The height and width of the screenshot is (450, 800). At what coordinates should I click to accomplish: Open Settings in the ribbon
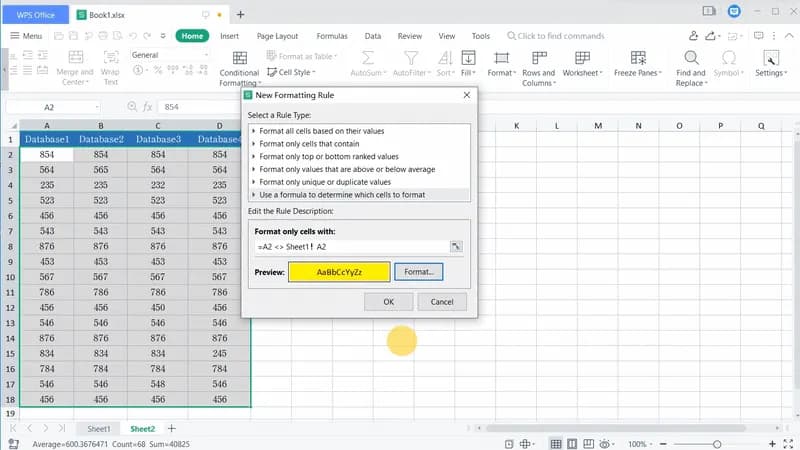click(771, 63)
